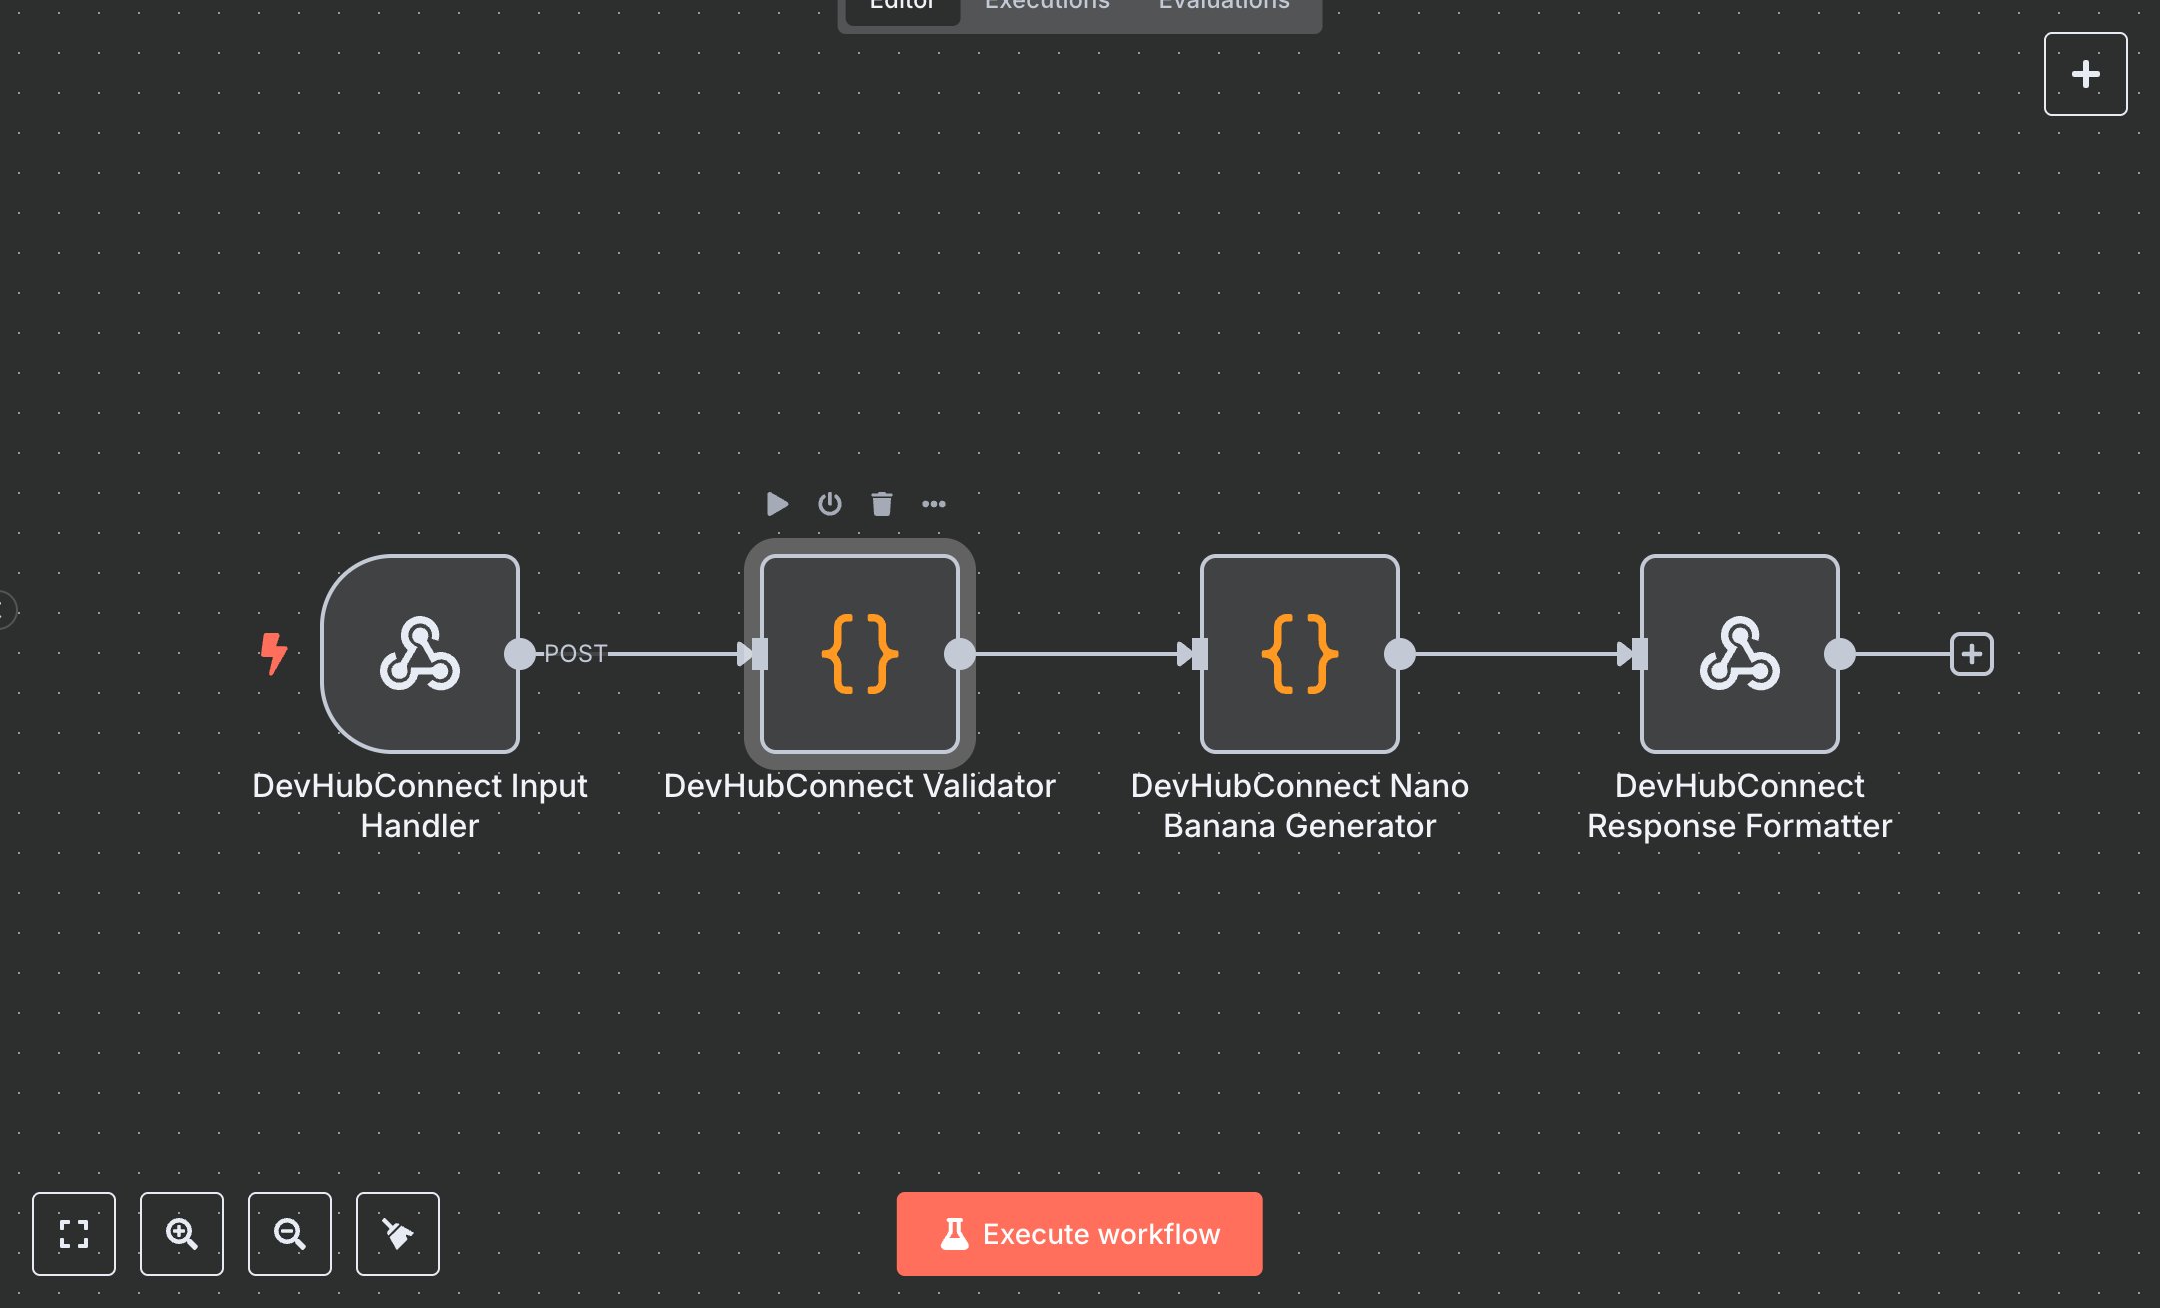This screenshot has height=1308, width=2160.
Task: Tidy up the workflow layout
Action: pos(398,1234)
